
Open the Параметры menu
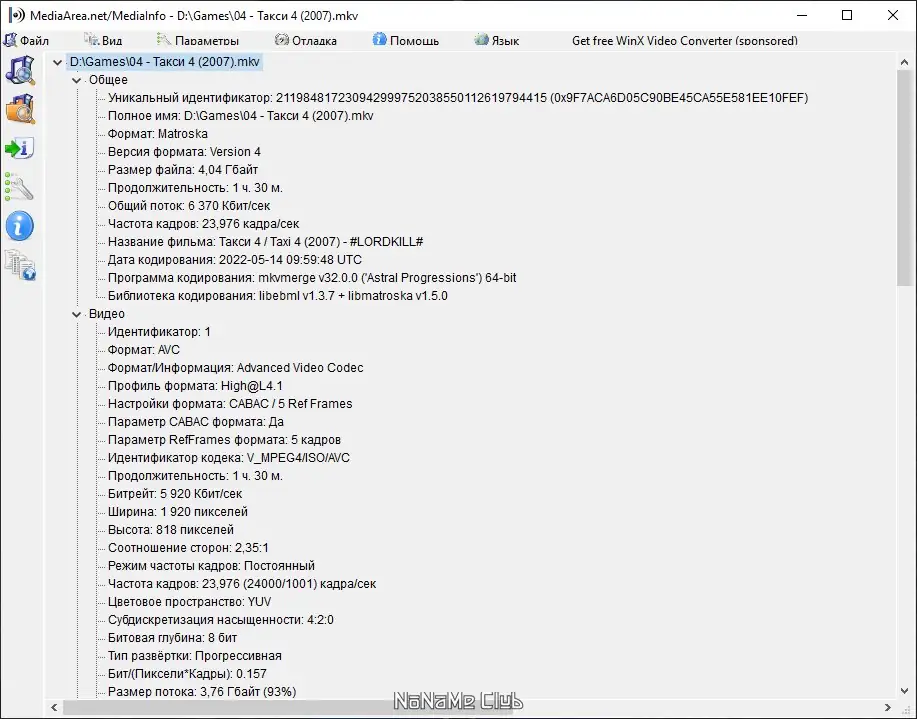click(x=198, y=40)
